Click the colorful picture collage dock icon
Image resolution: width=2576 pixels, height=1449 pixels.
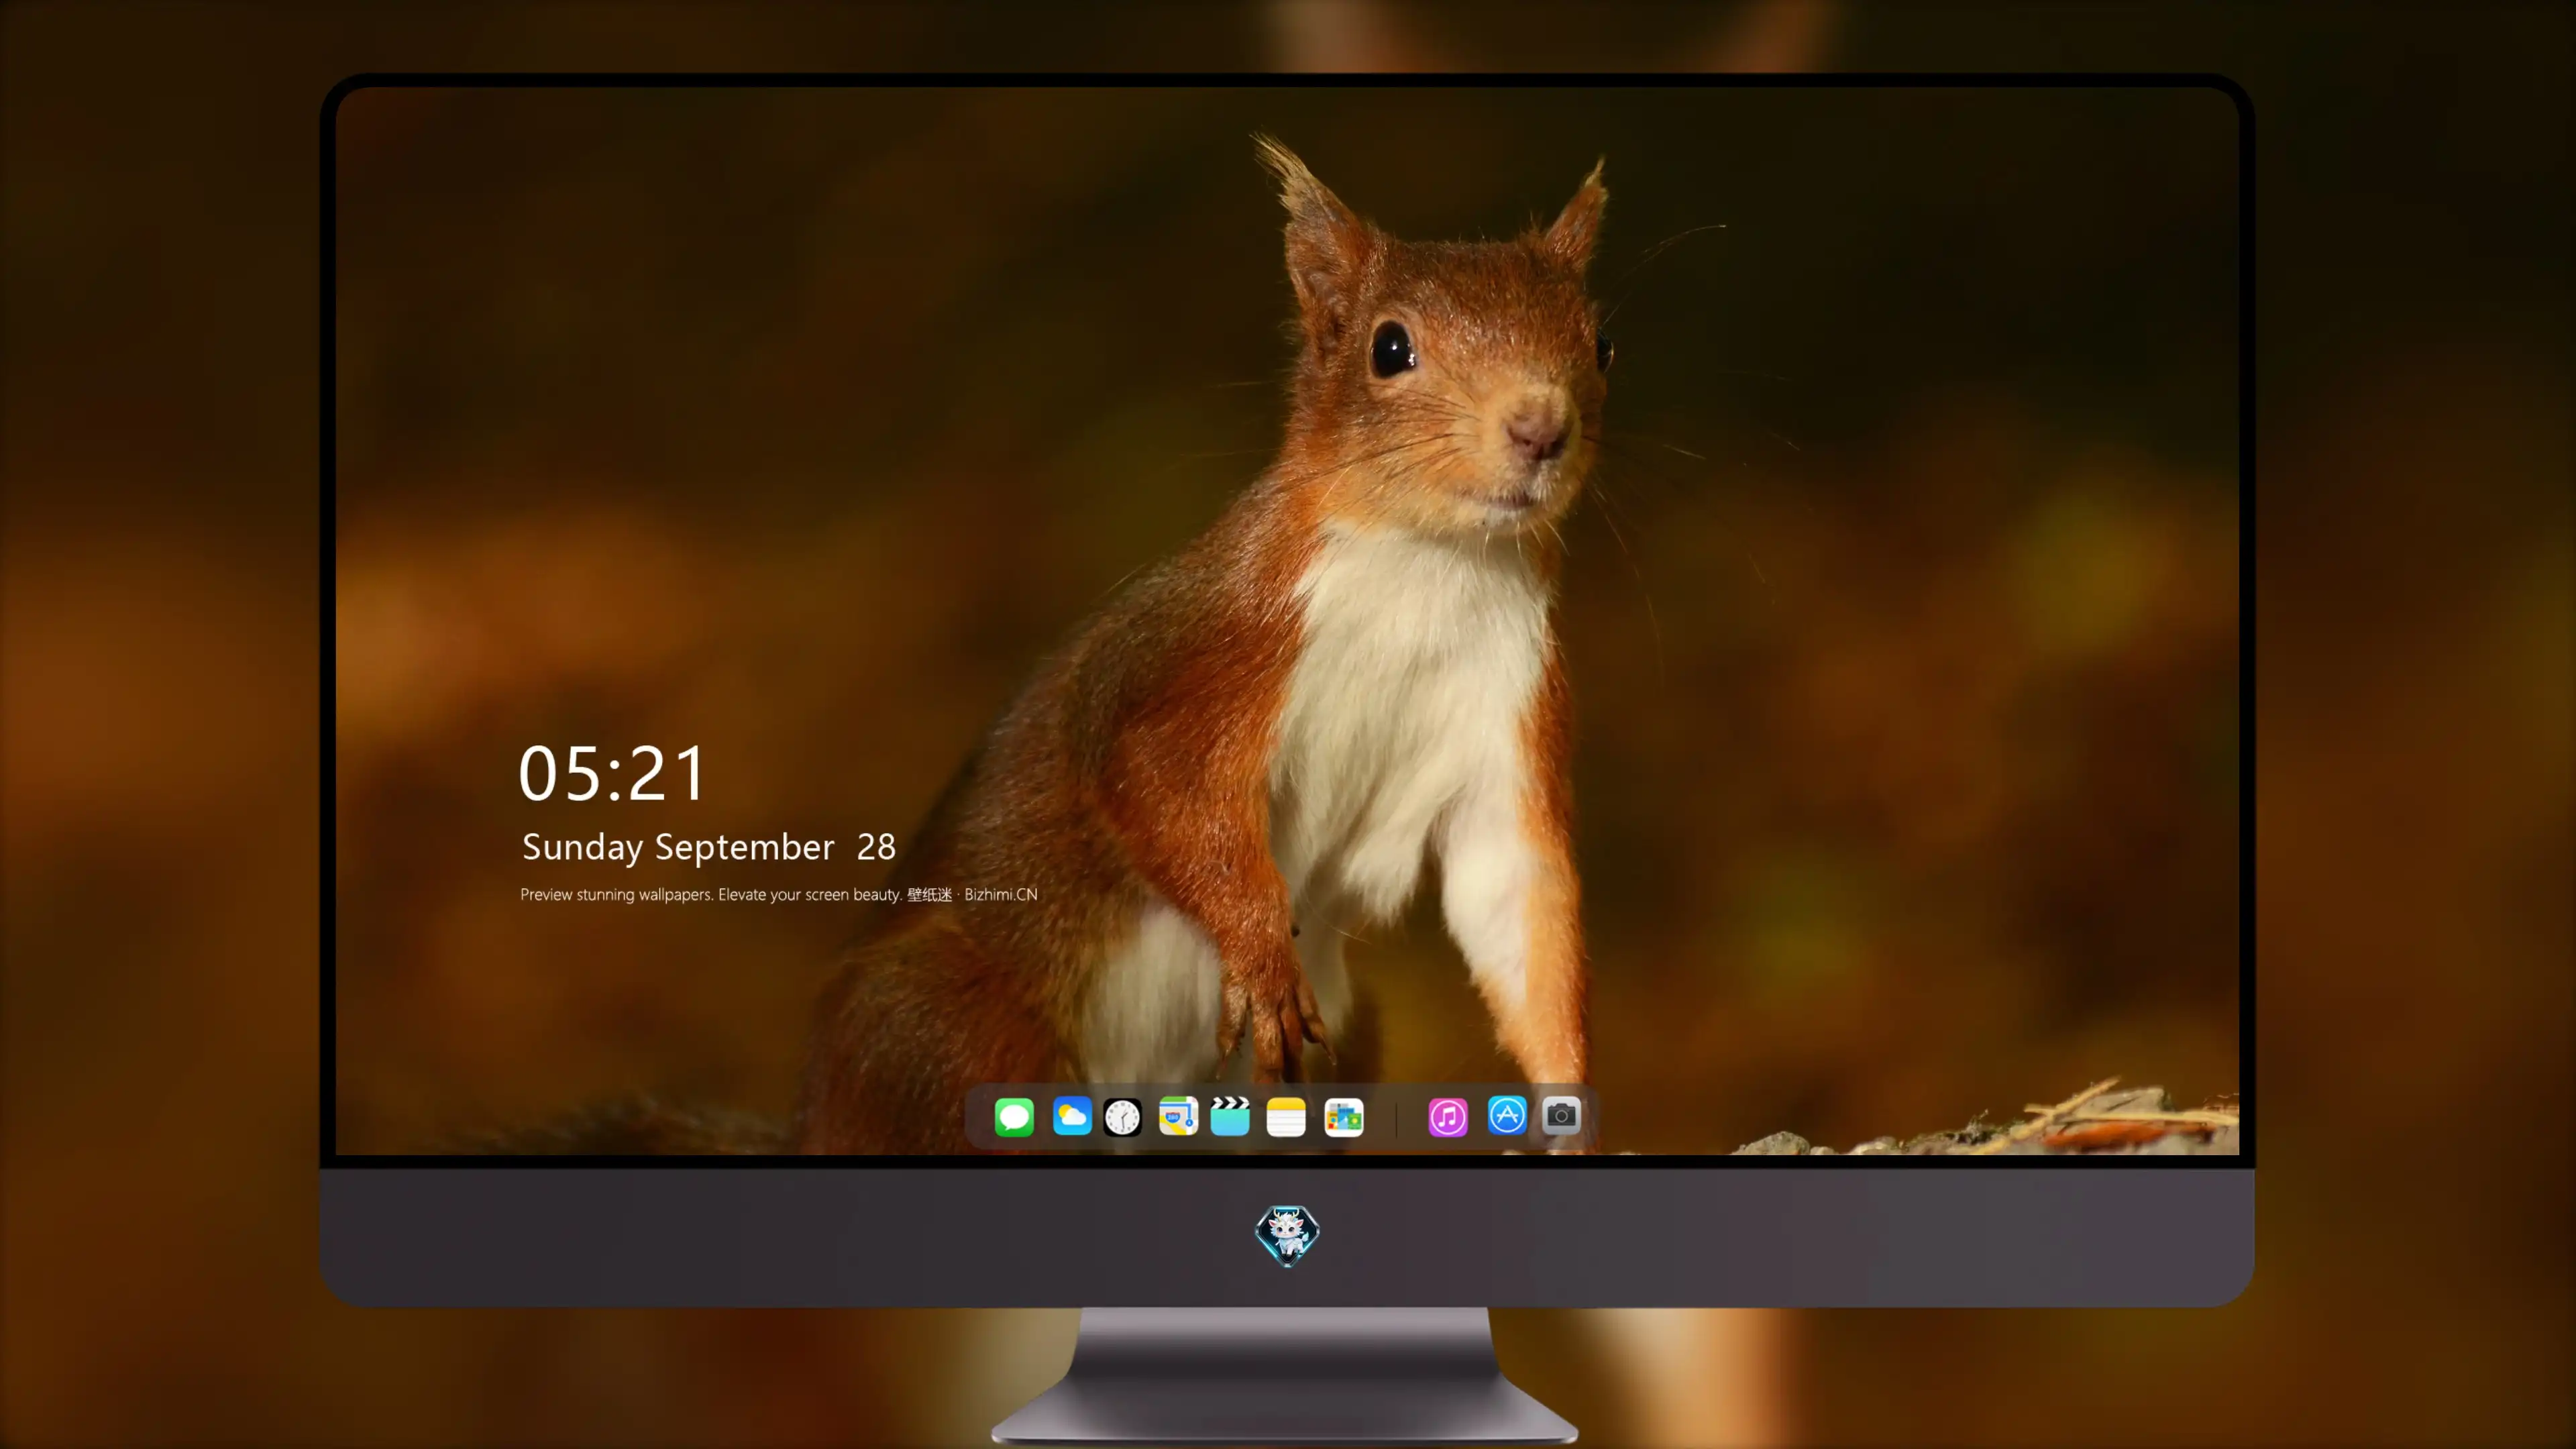click(1344, 1116)
